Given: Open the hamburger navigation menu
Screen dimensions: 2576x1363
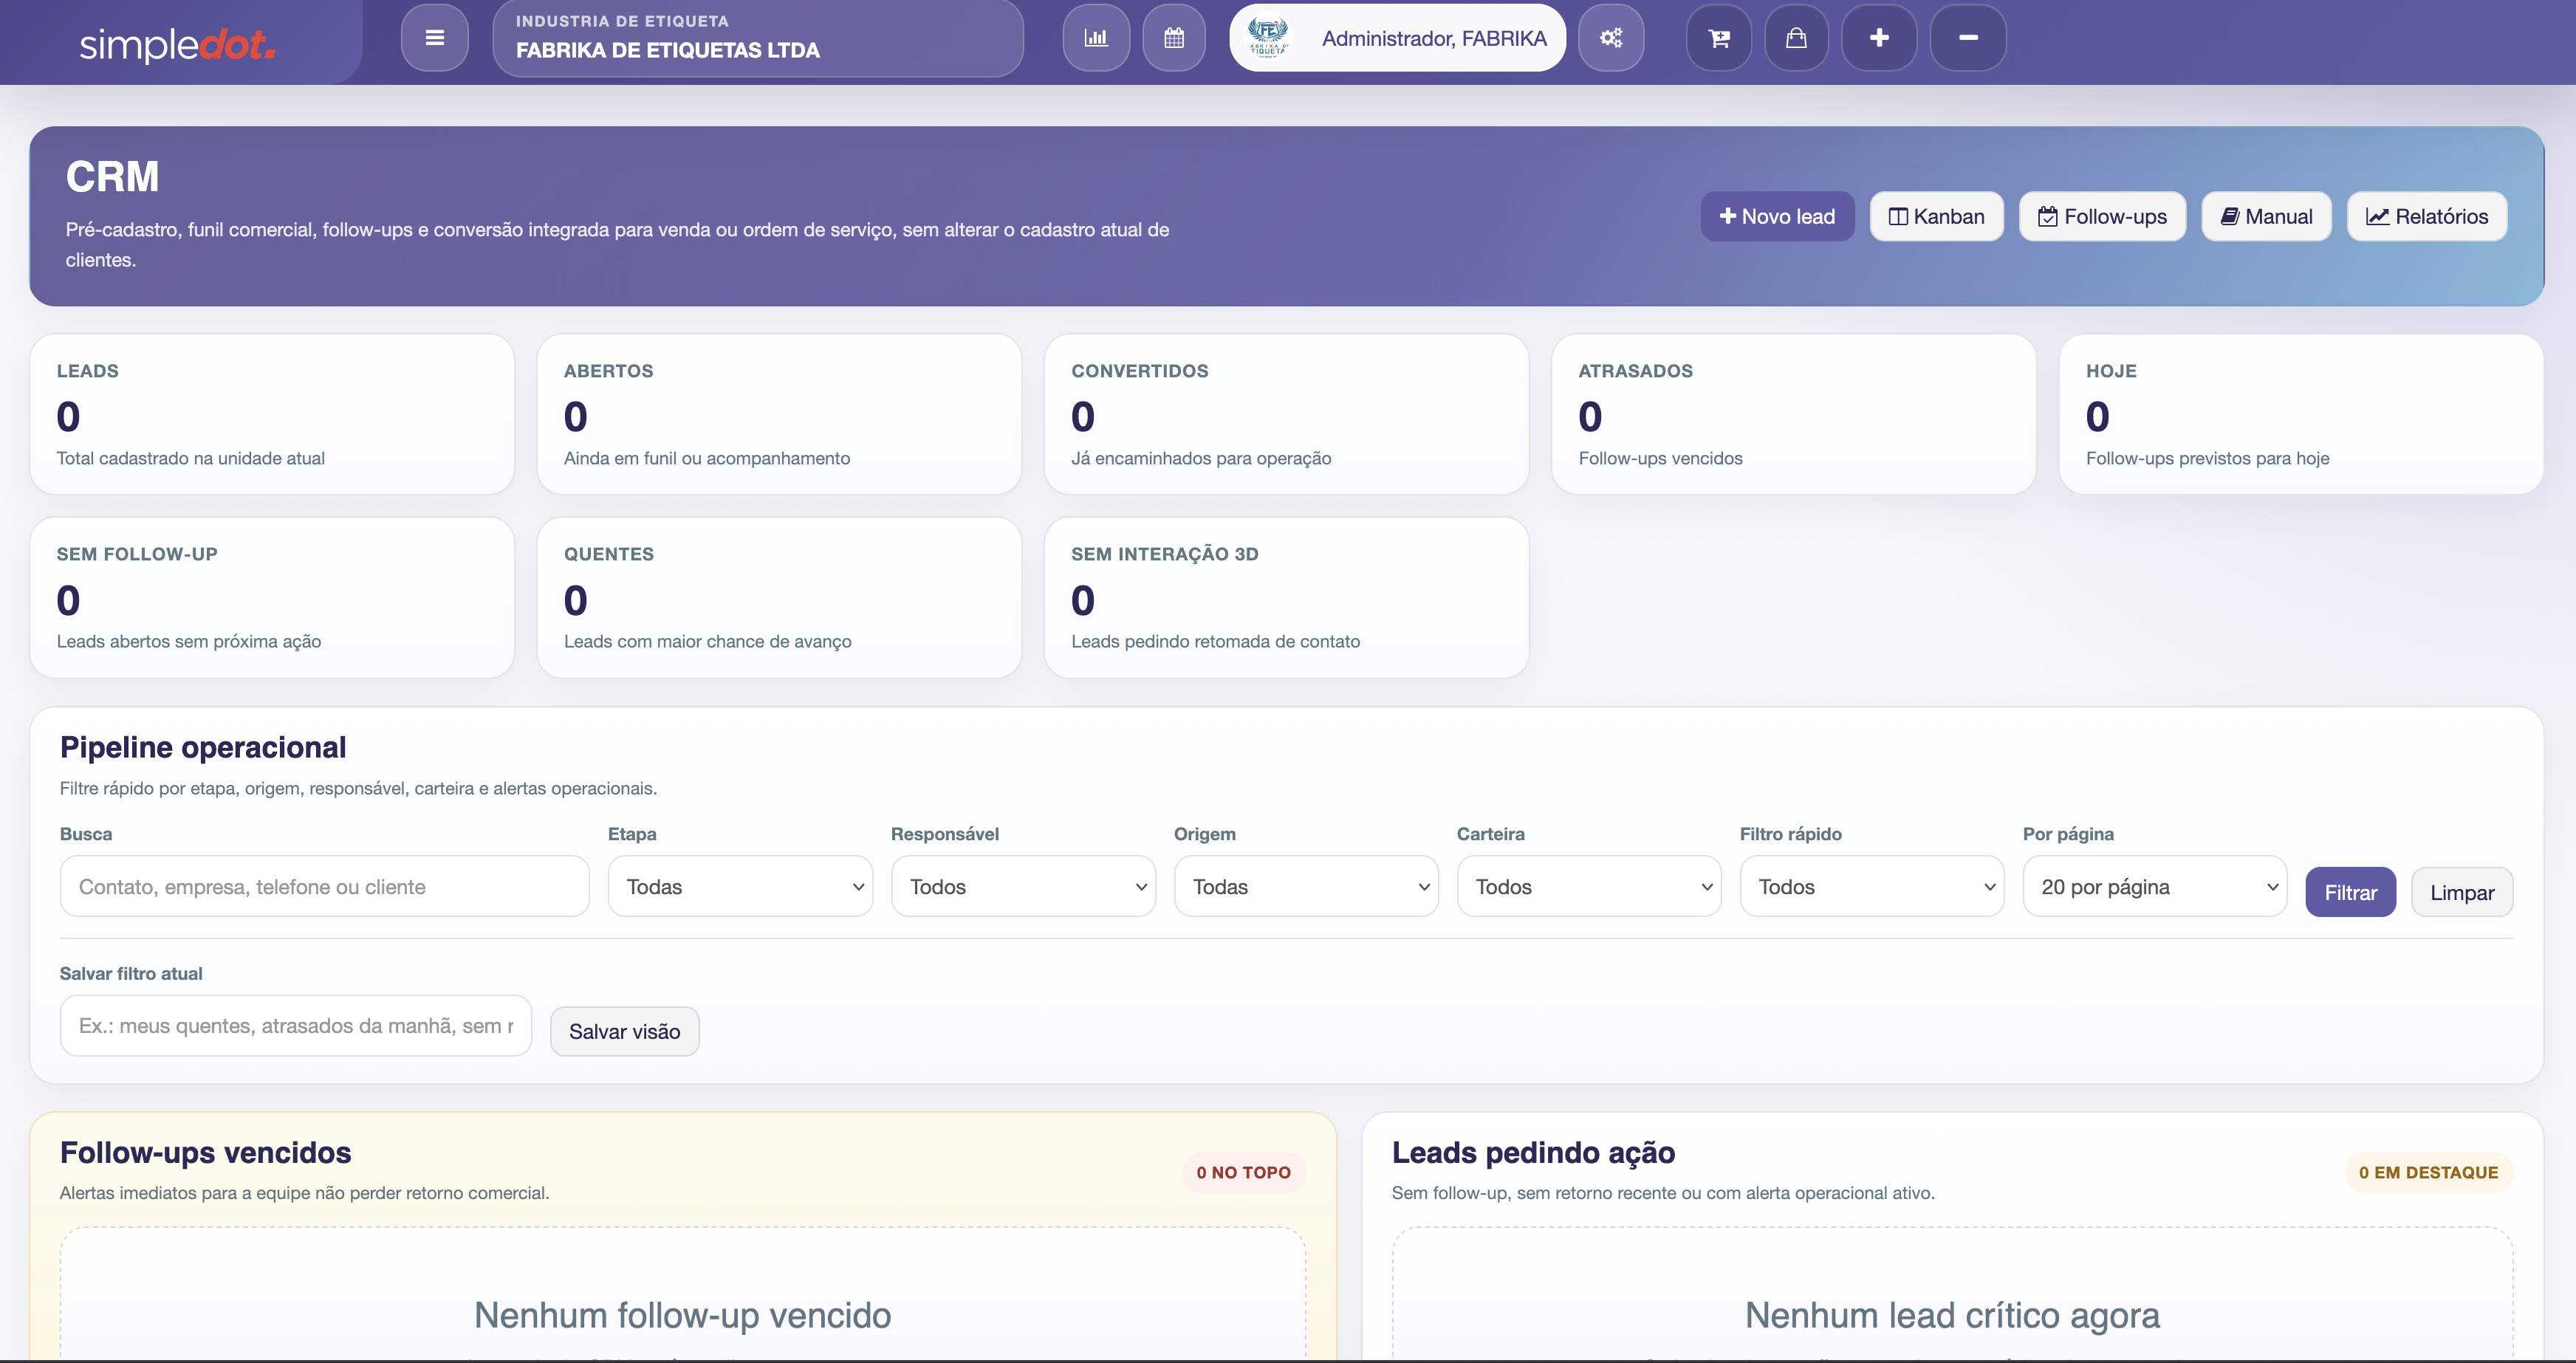Looking at the screenshot, I should point(434,37).
